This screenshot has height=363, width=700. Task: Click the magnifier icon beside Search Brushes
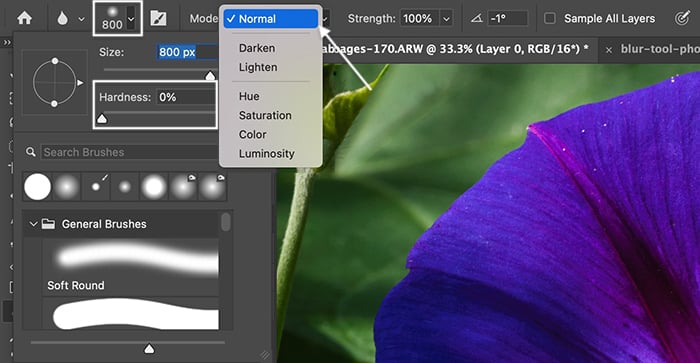[x=30, y=152]
